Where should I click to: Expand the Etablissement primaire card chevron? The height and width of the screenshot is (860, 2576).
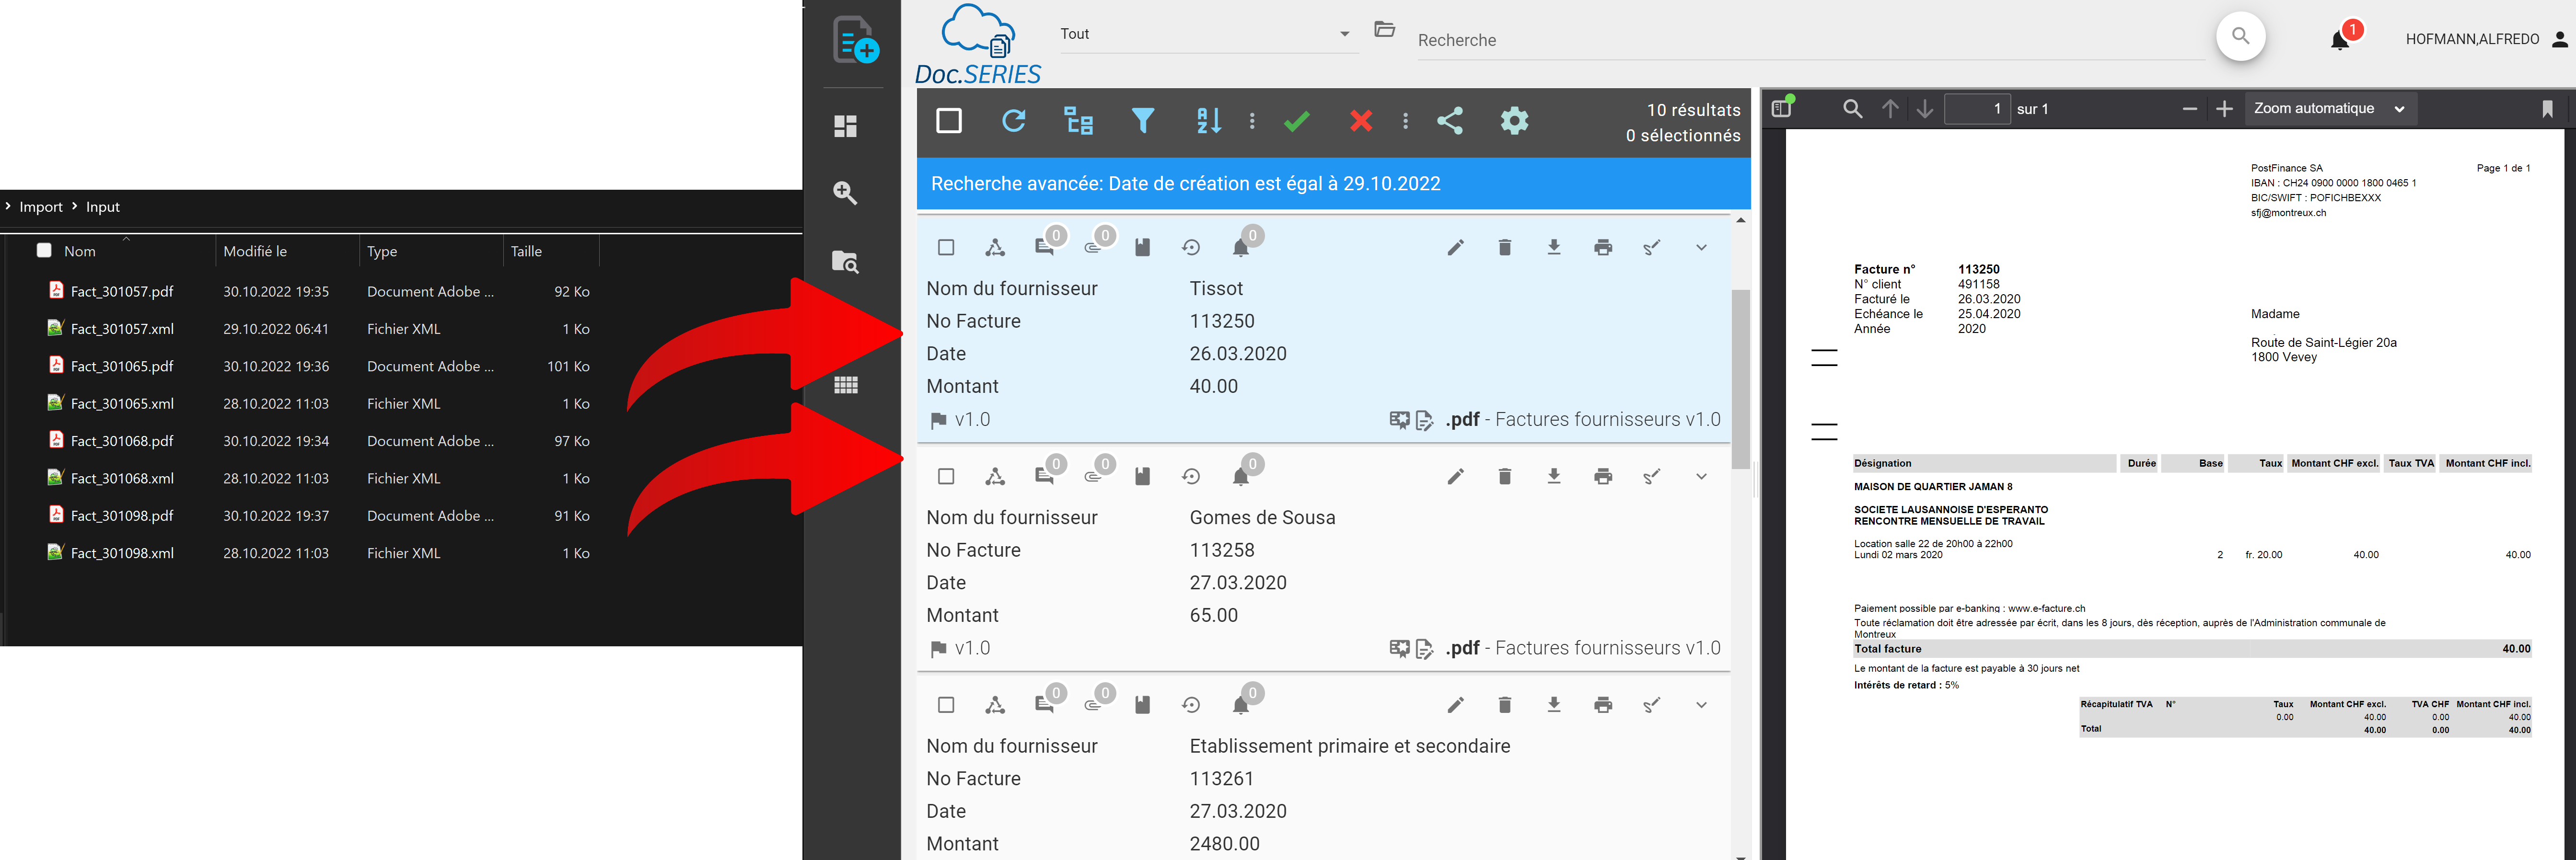pyautogui.click(x=1701, y=705)
